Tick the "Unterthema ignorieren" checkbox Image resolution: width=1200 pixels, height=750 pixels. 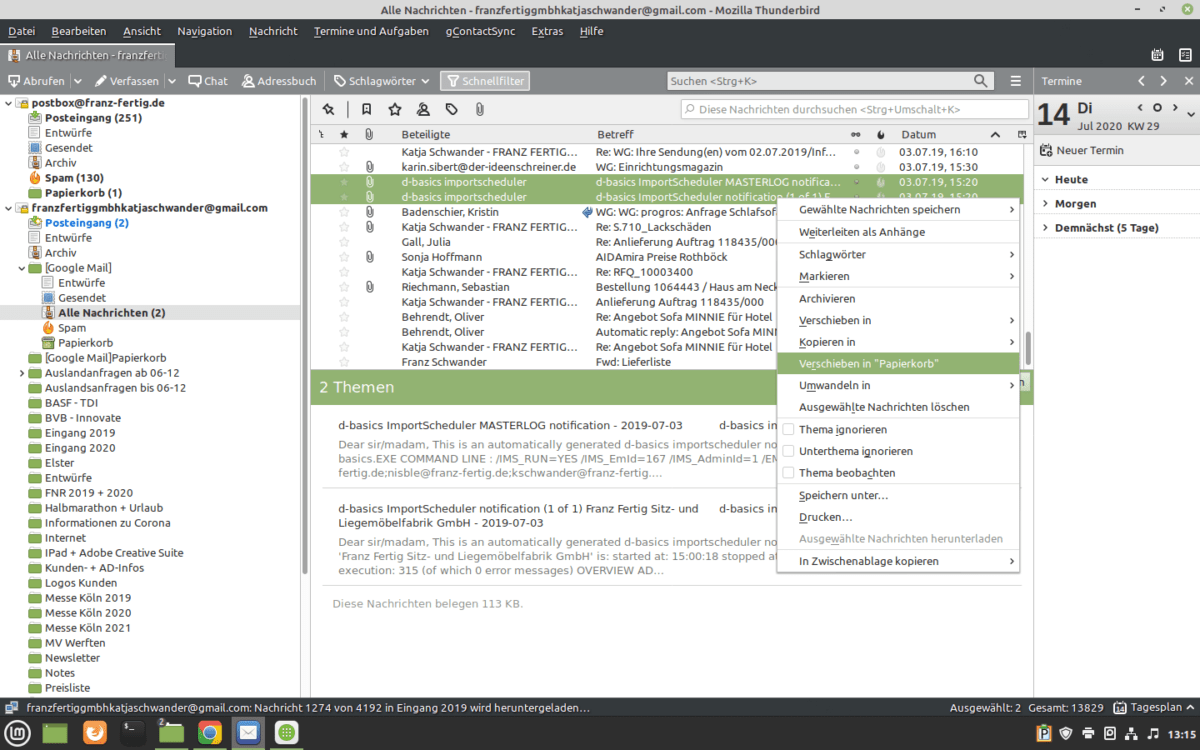point(788,451)
